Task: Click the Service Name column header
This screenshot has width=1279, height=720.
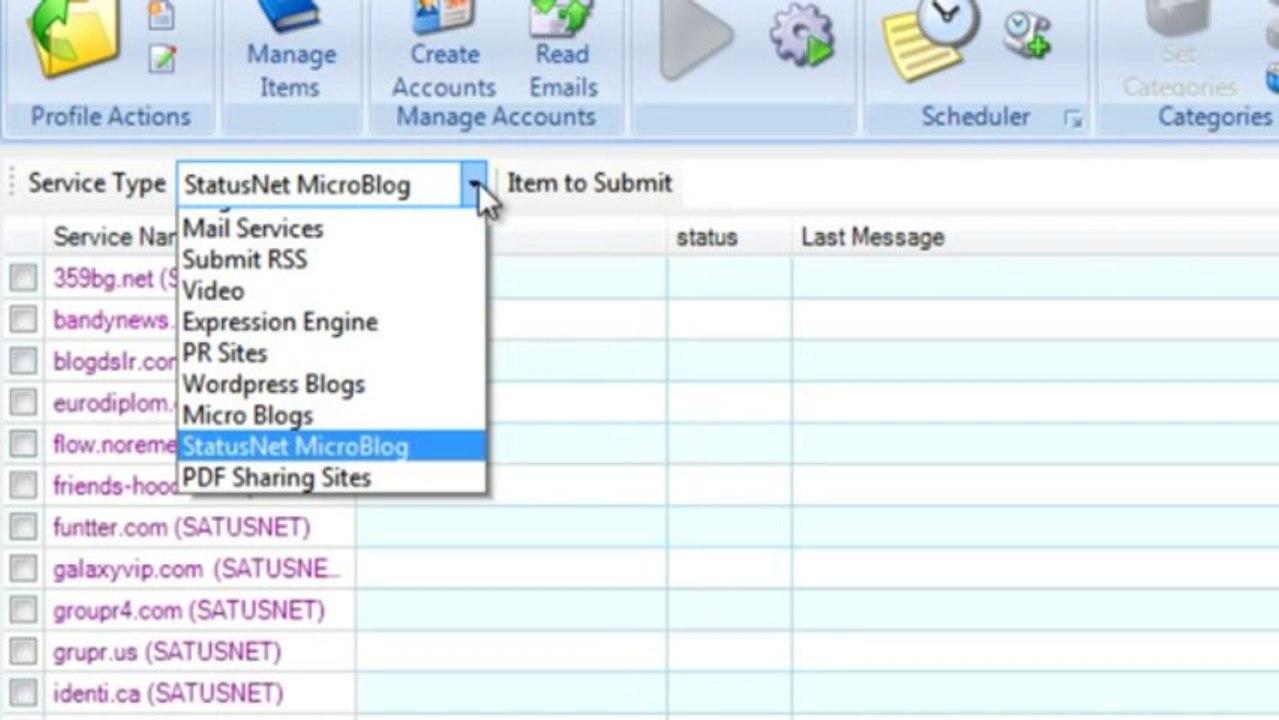Action: [x=115, y=238]
